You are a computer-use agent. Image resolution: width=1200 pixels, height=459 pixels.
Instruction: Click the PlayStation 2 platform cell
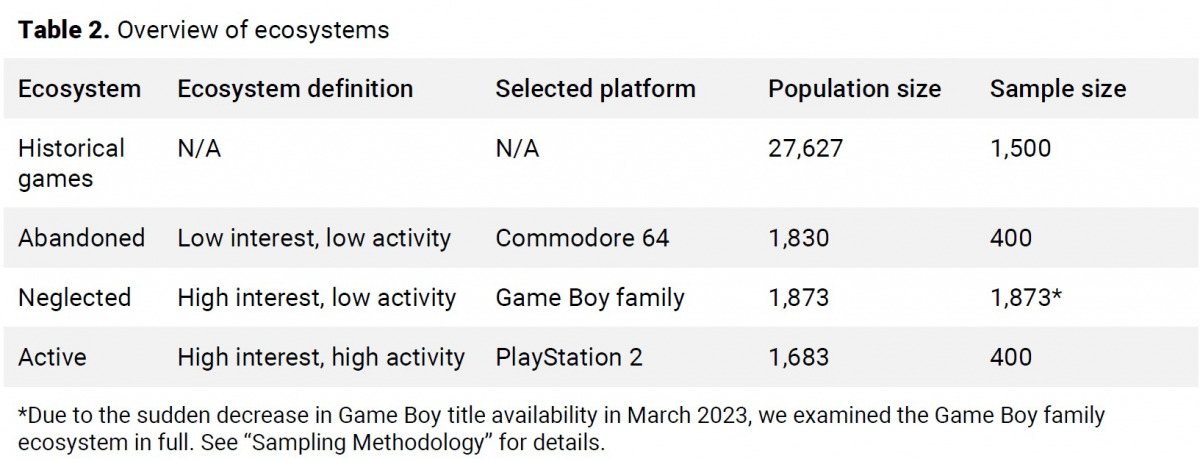pyautogui.click(x=569, y=357)
